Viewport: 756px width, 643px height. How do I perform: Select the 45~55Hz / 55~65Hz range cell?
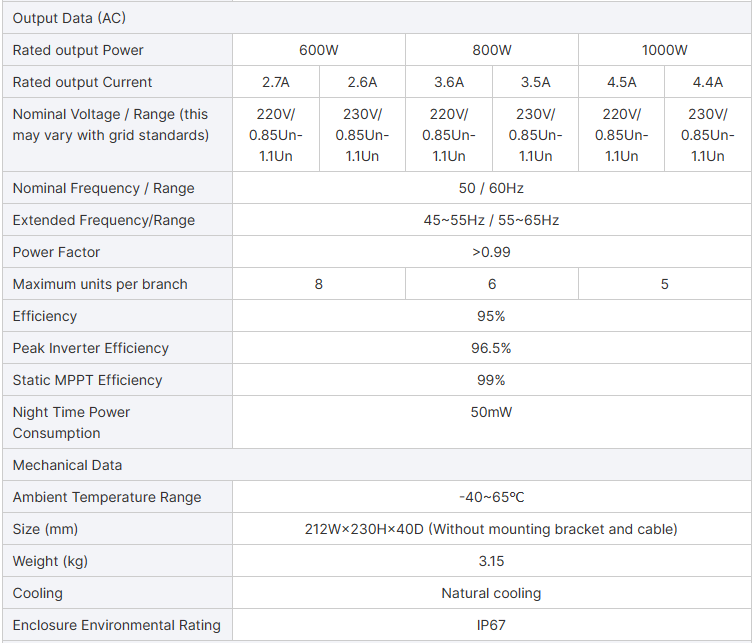(491, 220)
